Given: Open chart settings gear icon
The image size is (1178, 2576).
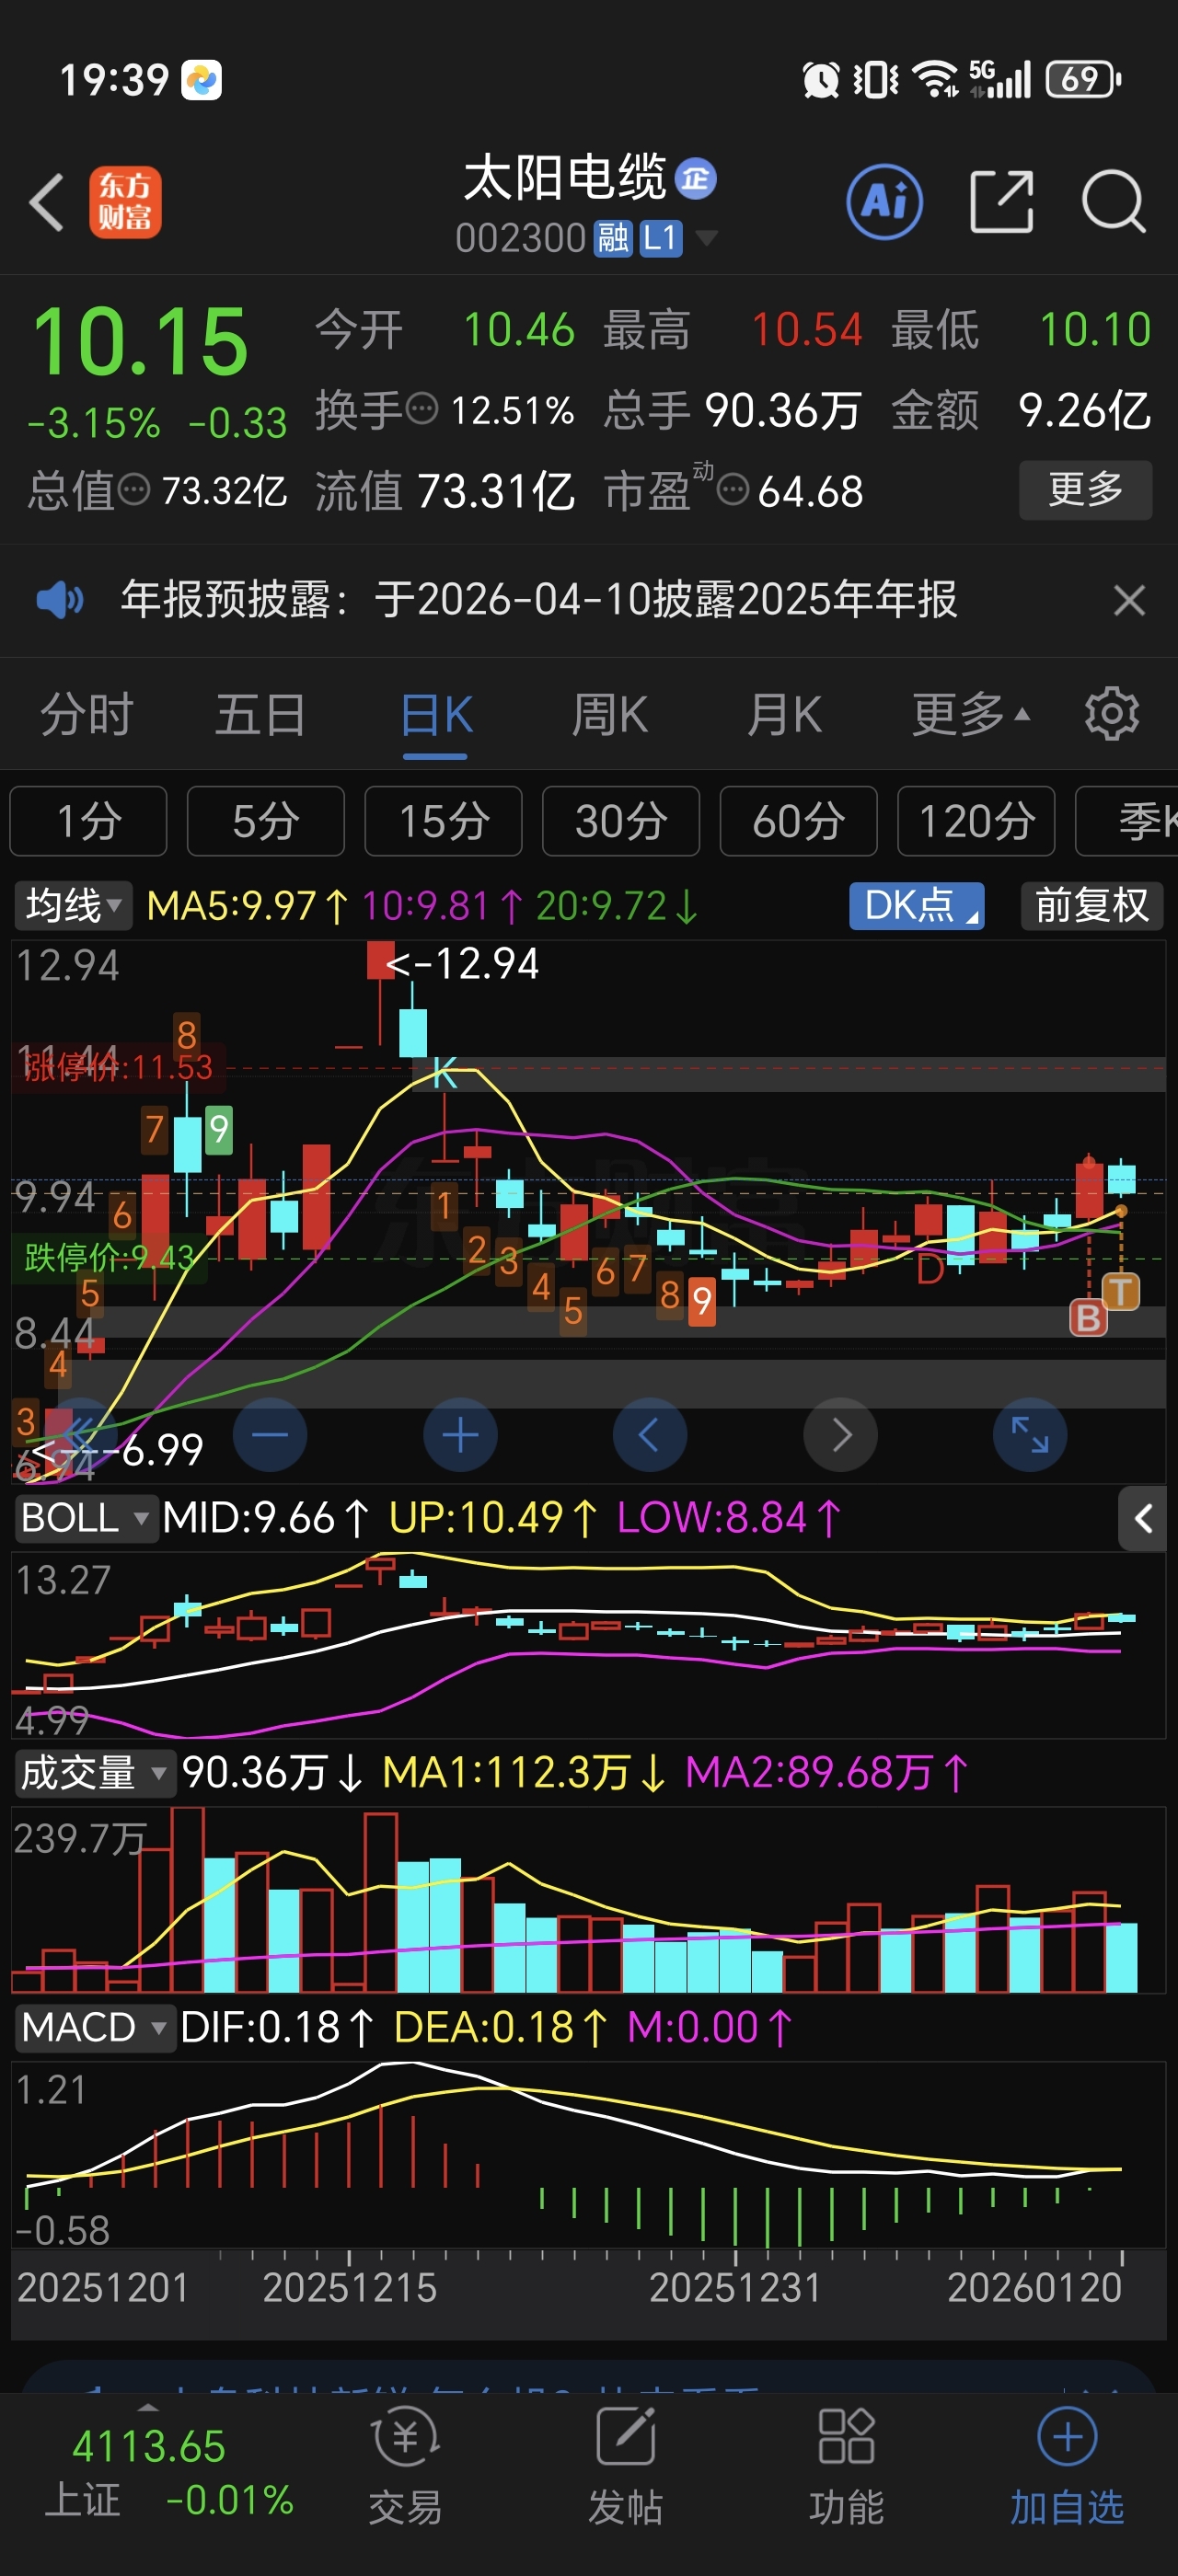Looking at the screenshot, I should tap(1112, 715).
